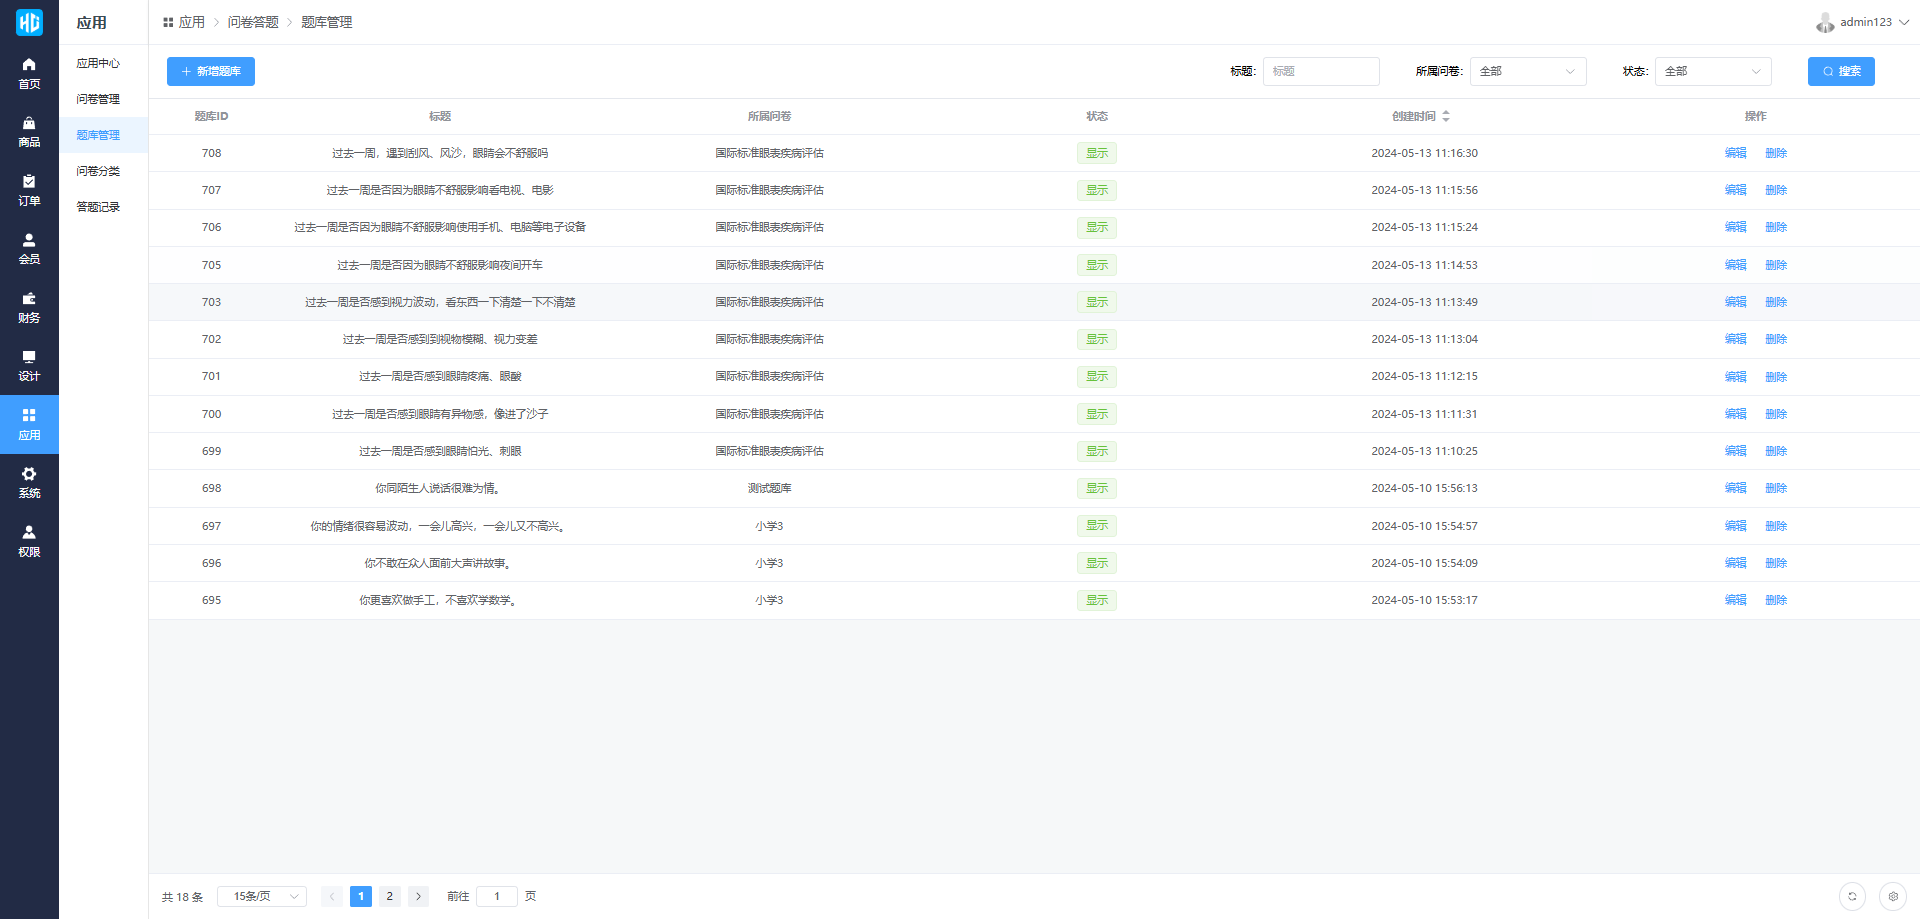The width and height of the screenshot is (1920, 919).
Task: Sort table by 创建时间 column arrows
Action: click(1446, 116)
